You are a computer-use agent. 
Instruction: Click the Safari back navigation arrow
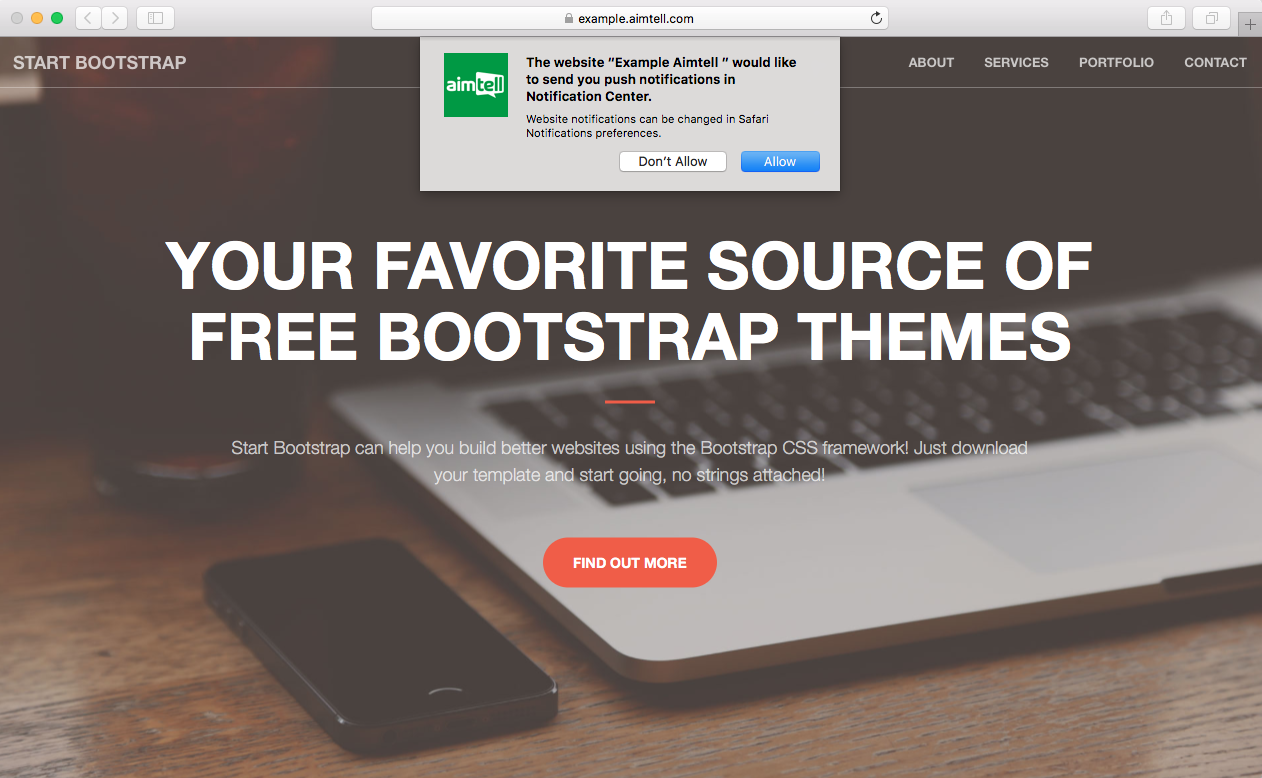pyautogui.click(x=88, y=18)
